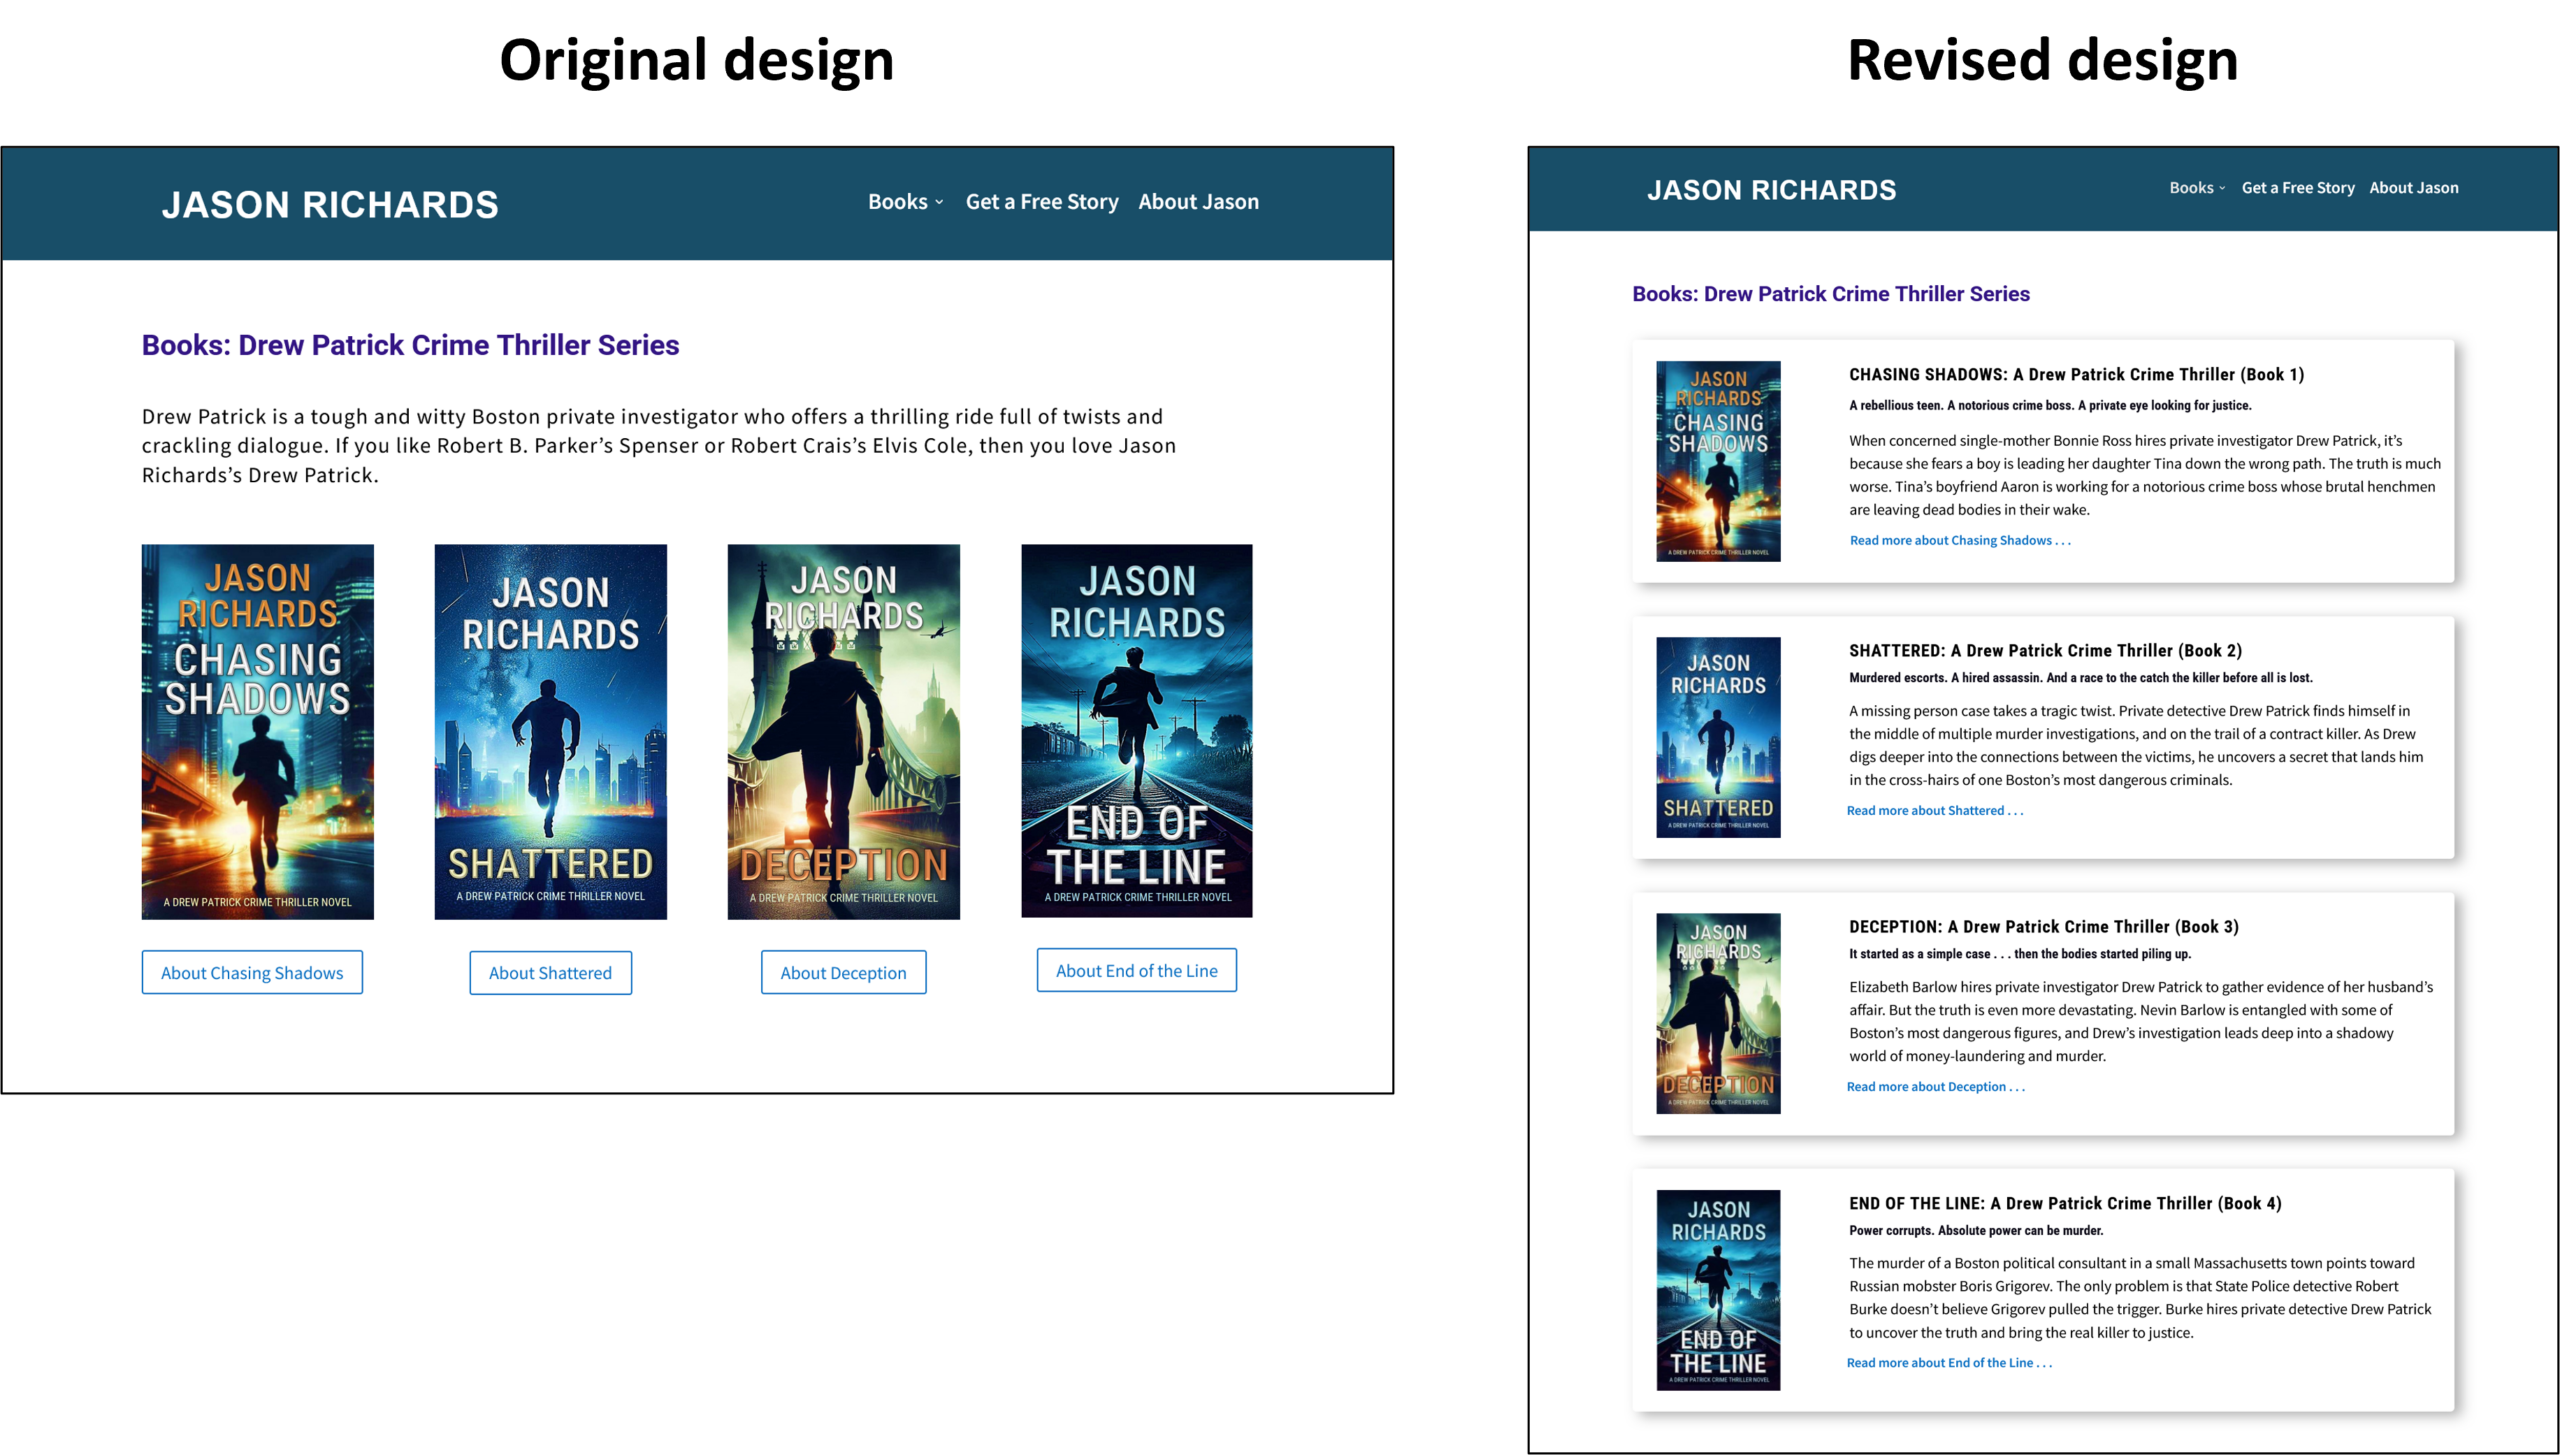Follow Read more about Deception link
Image resolution: width=2560 pixels, height=1455 pixels.
coord(1935,1086)
